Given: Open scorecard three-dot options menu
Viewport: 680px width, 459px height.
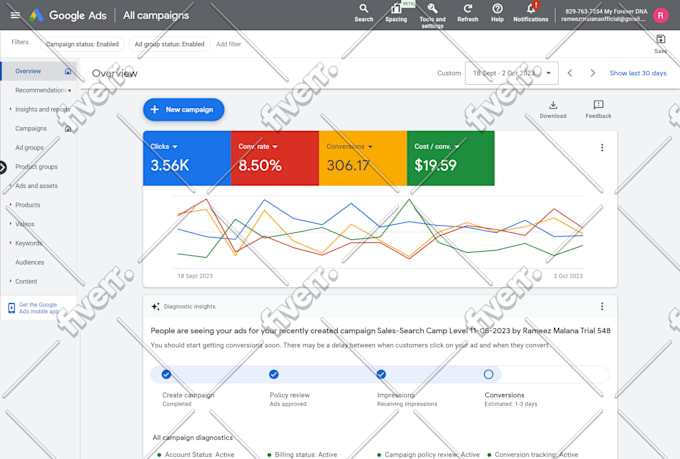Looking at the screenshot, I should click(x=602, y=148).
